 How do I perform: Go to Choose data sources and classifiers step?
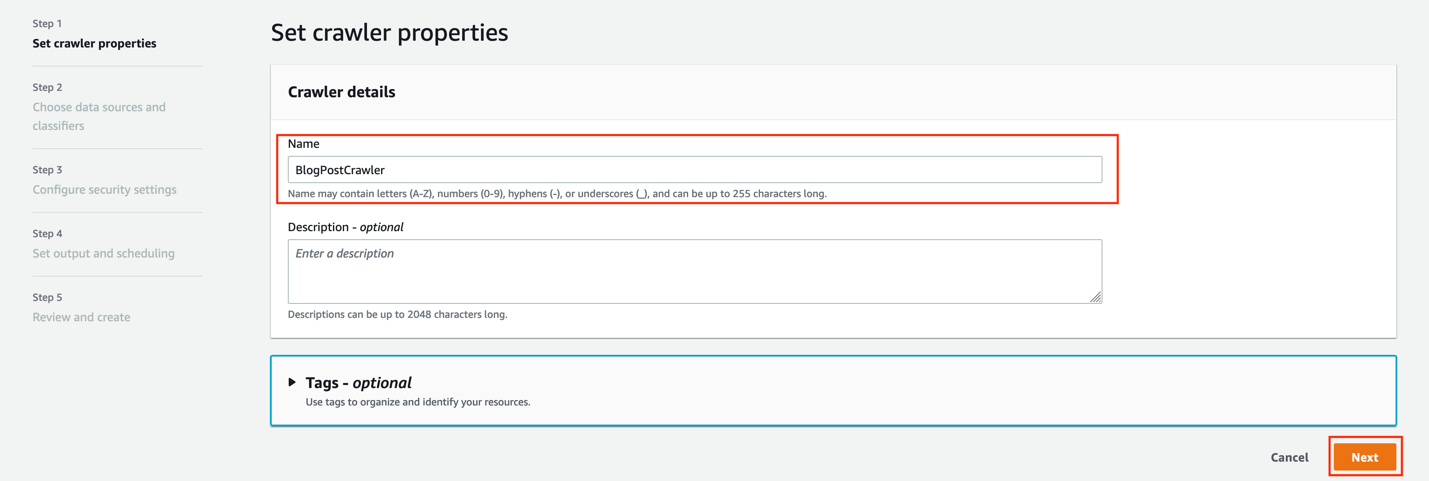99,116
